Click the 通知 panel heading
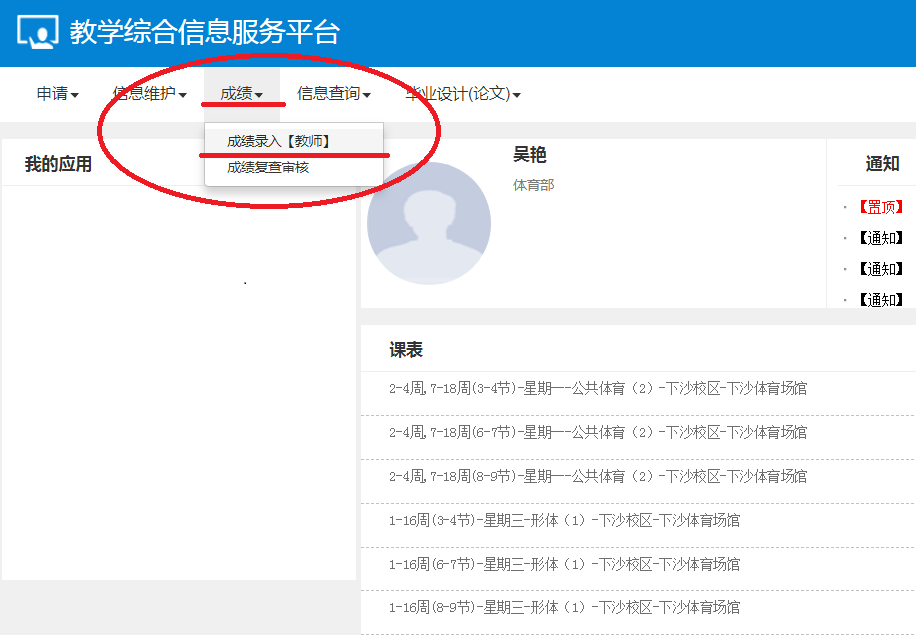This screenshot has width=916, height=635. (882, 164)
